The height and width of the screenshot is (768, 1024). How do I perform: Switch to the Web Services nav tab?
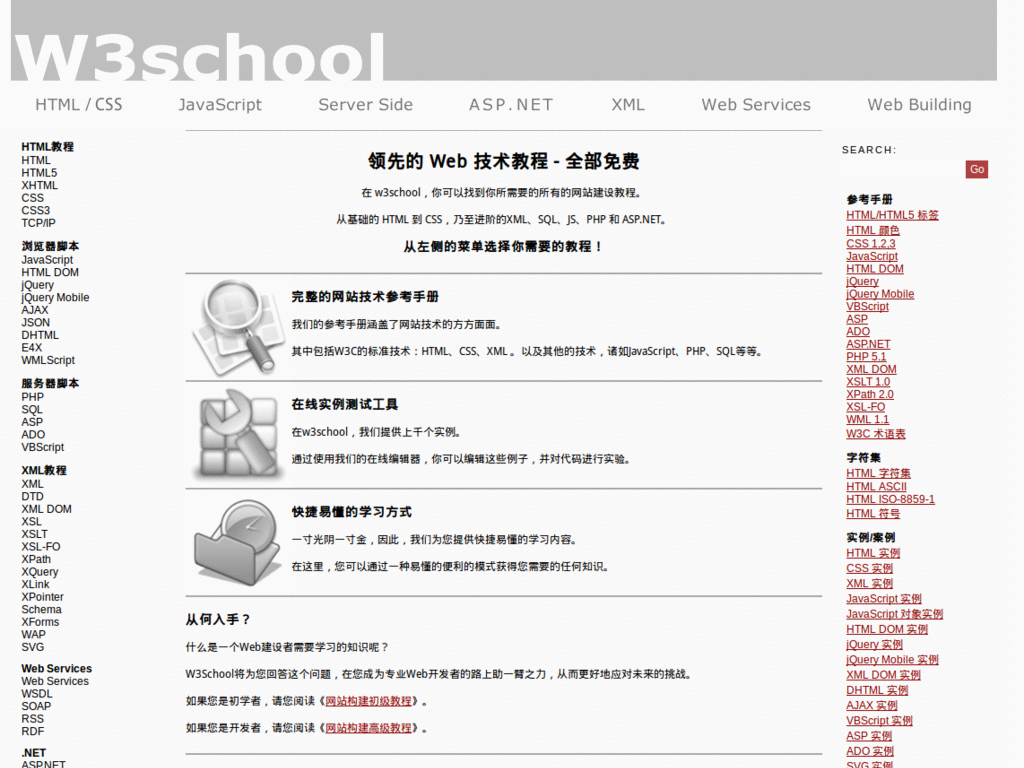pyautogui.click(x=756, y=104)
